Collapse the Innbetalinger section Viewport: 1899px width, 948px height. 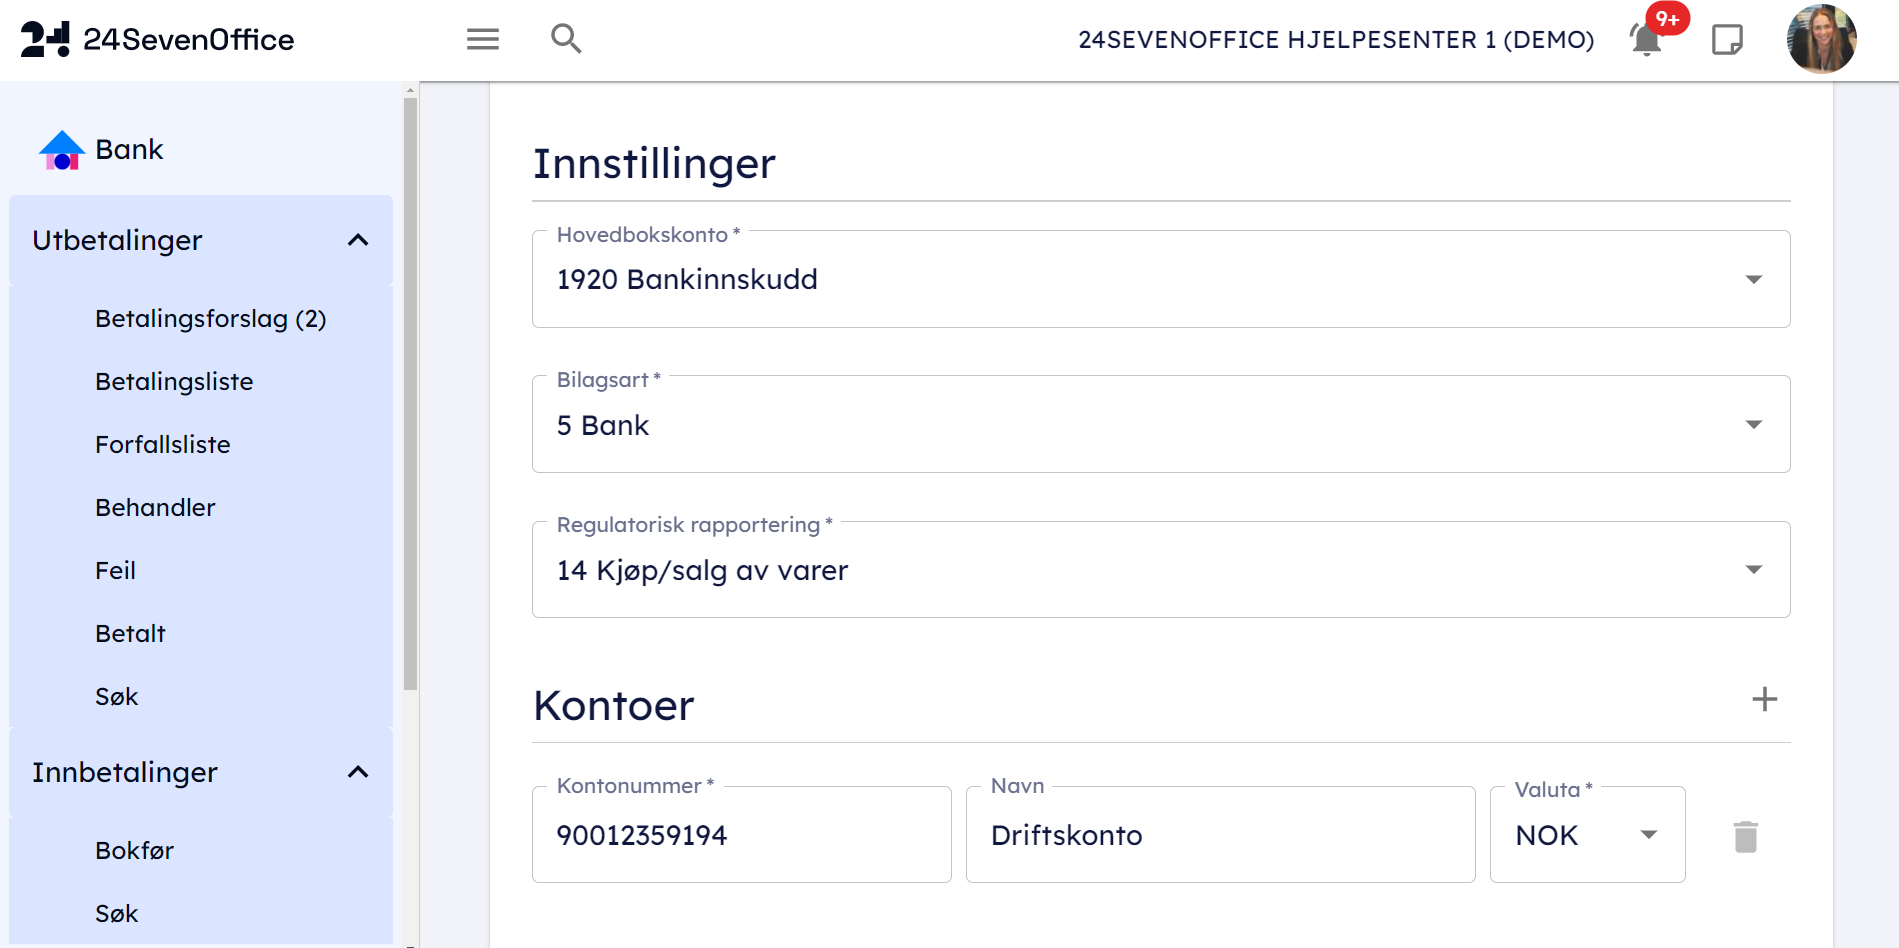tap(358, 772)
